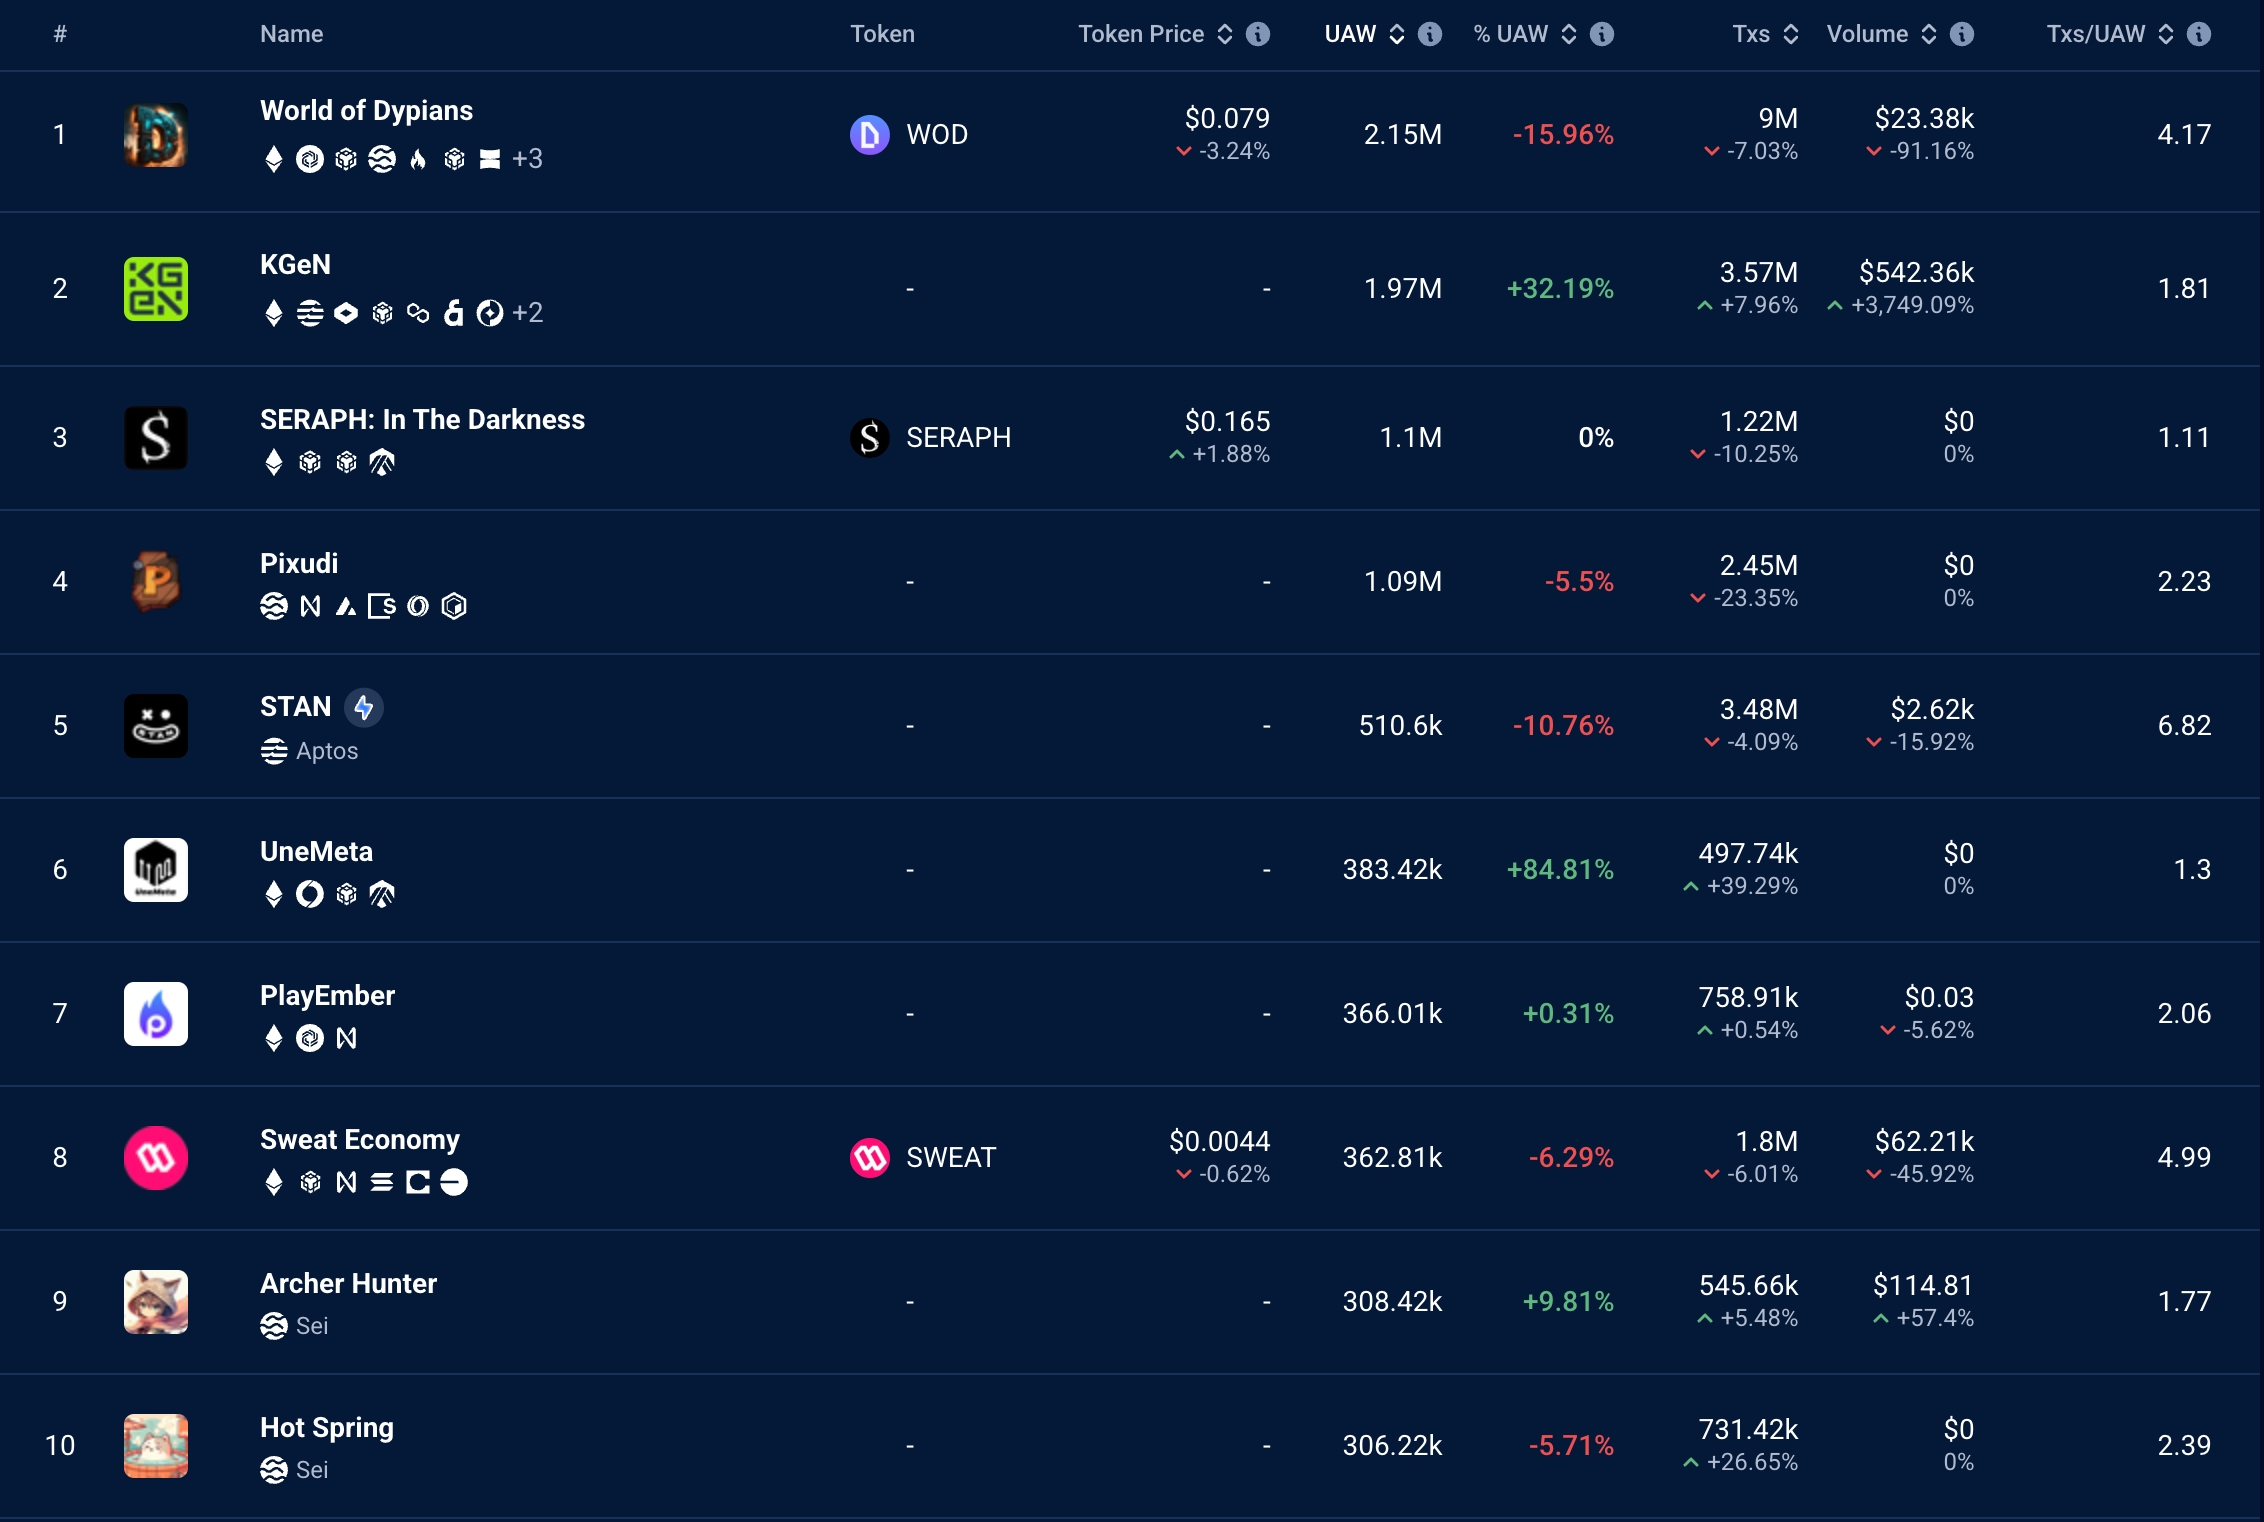Image resolution: width=2264 pixels, height=1522 pixels.
Task: Sort the table by UAW column
Action: click(x=1397, y=34)
